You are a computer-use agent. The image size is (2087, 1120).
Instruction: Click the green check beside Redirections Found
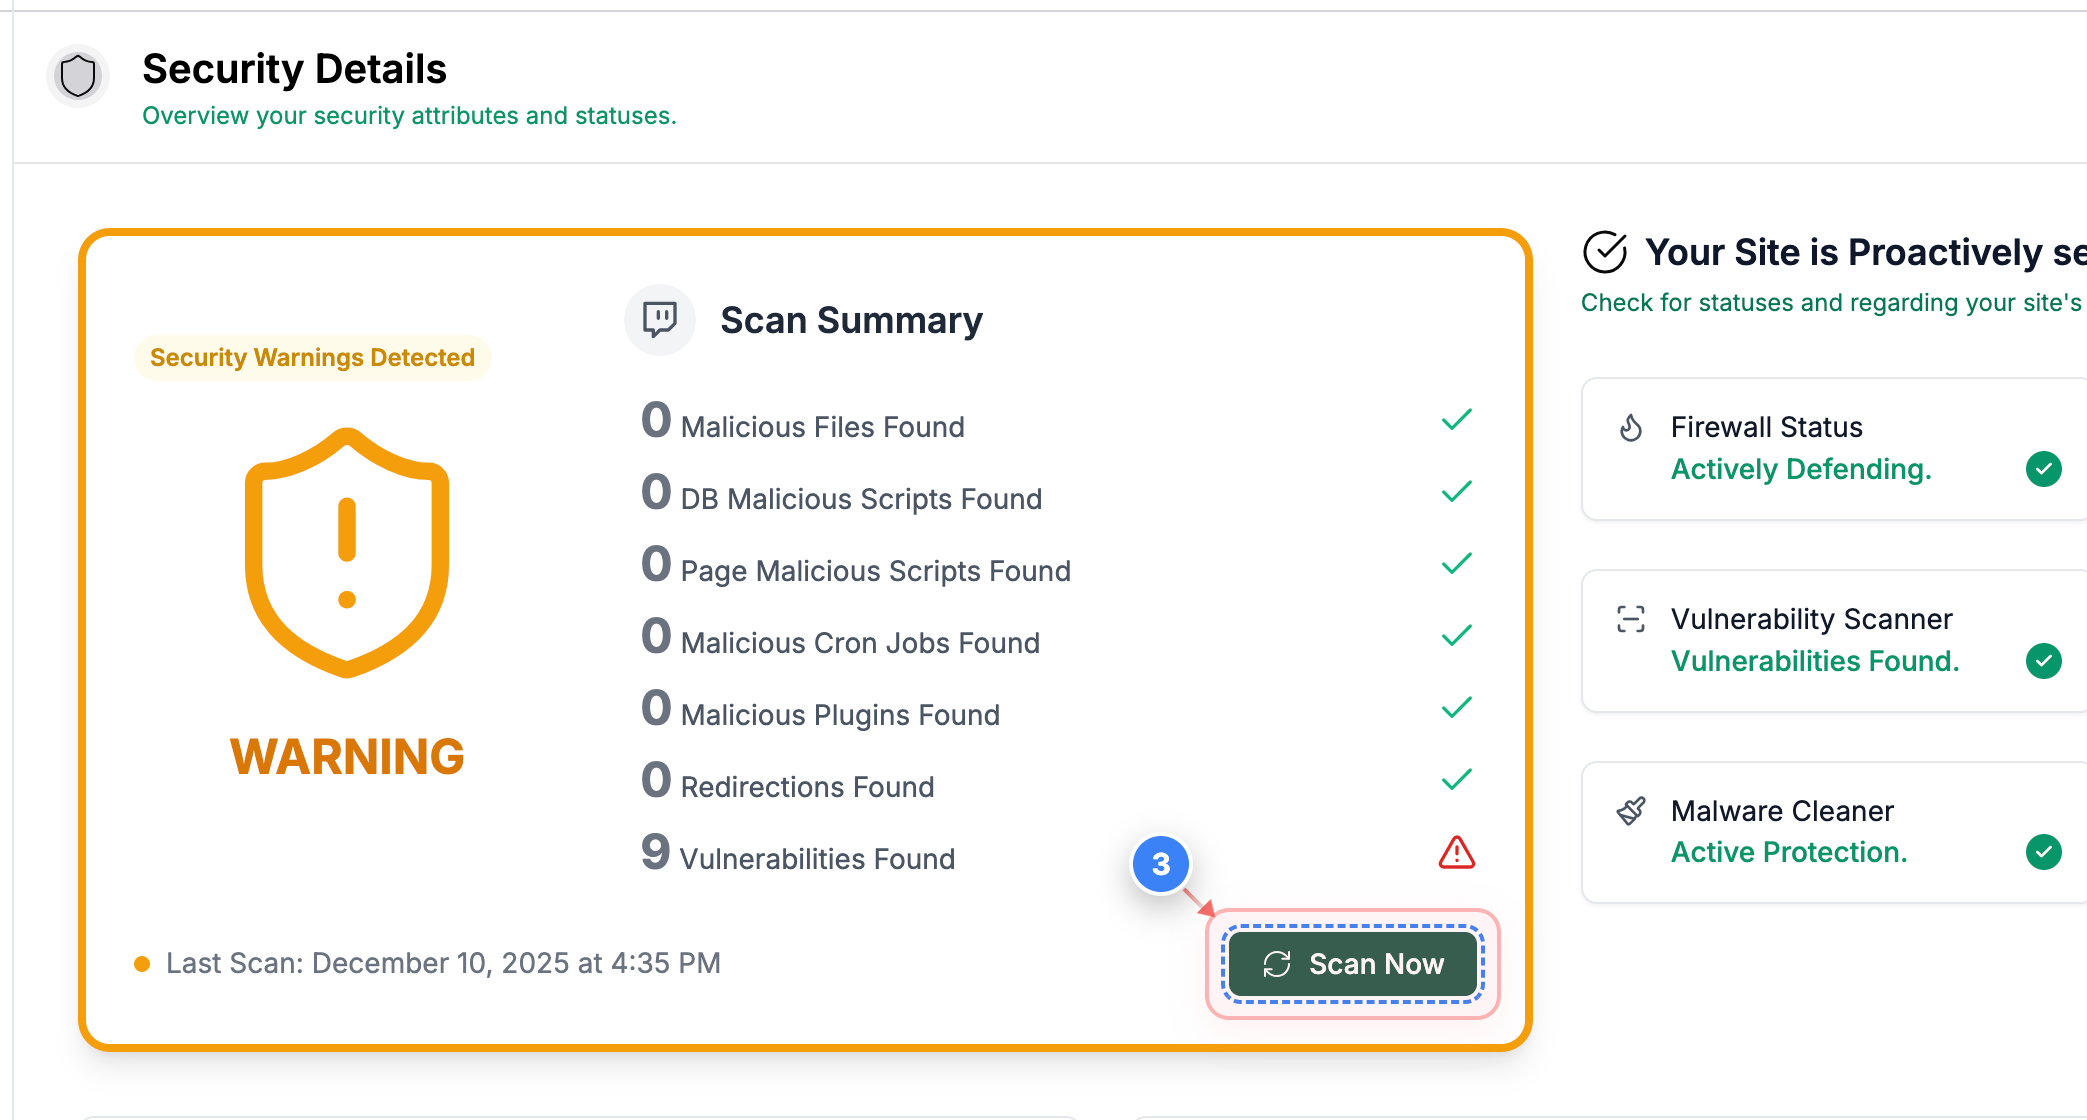pyautogui.click(x=1456, y=779)
